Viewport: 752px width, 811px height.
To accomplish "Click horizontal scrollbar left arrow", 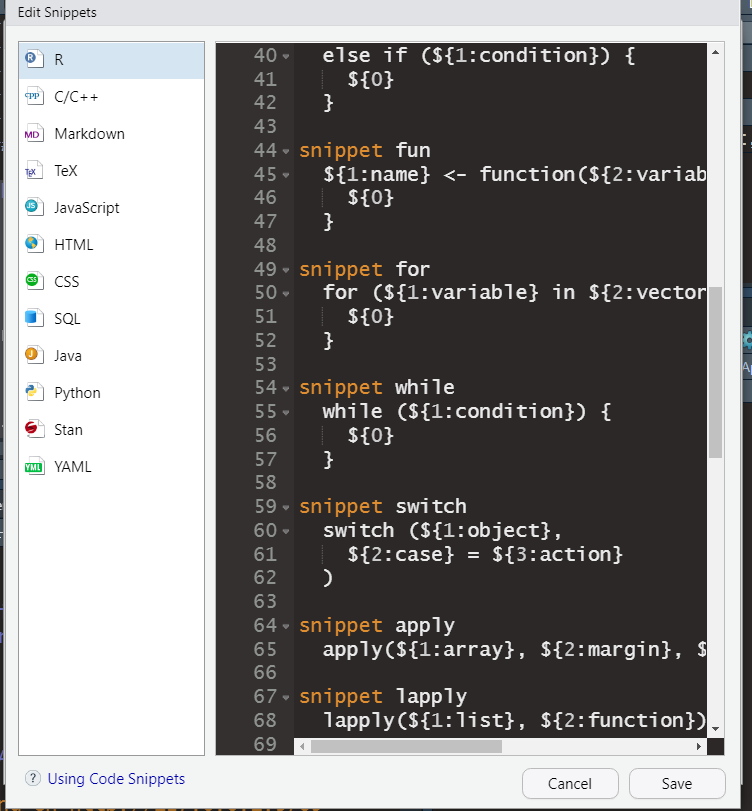I will click(x=302, y=746).
